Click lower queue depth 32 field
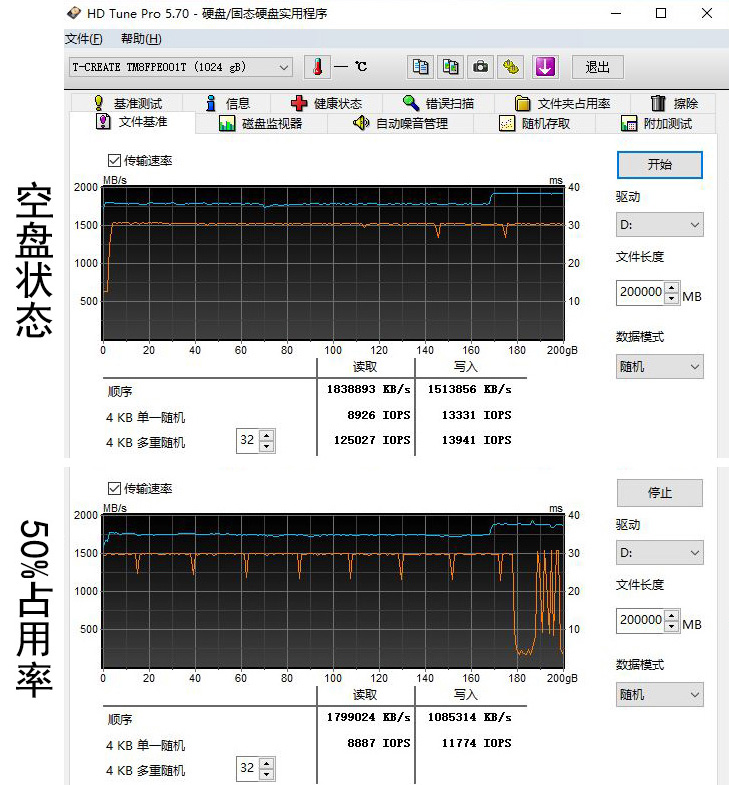The image size is (729, 785). [247, 768]
